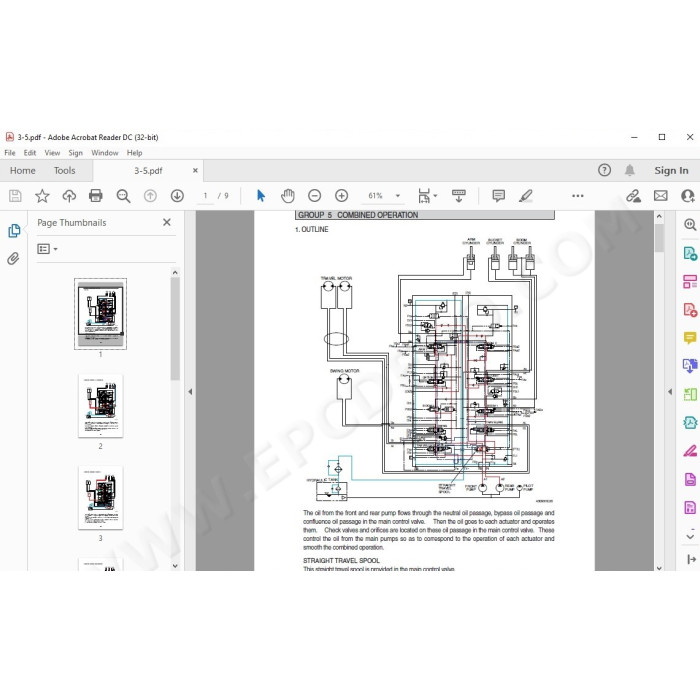The image size is (700, 700).
Task: Switch to the Home tab
Action: tap(23, 171)
